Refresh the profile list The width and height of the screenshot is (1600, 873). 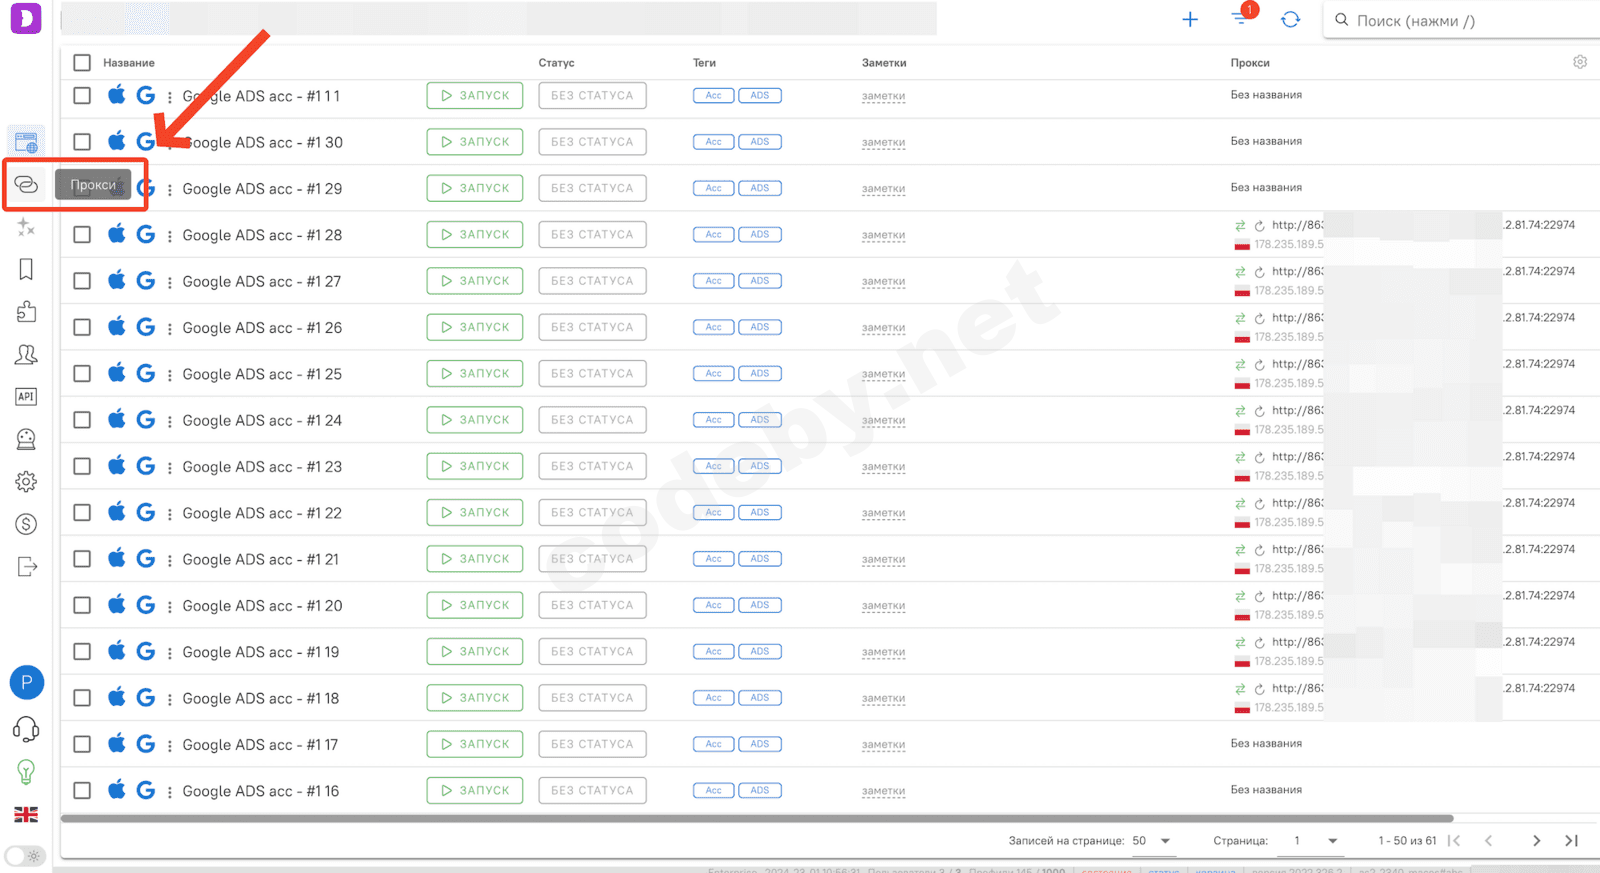pos(1291,20)
